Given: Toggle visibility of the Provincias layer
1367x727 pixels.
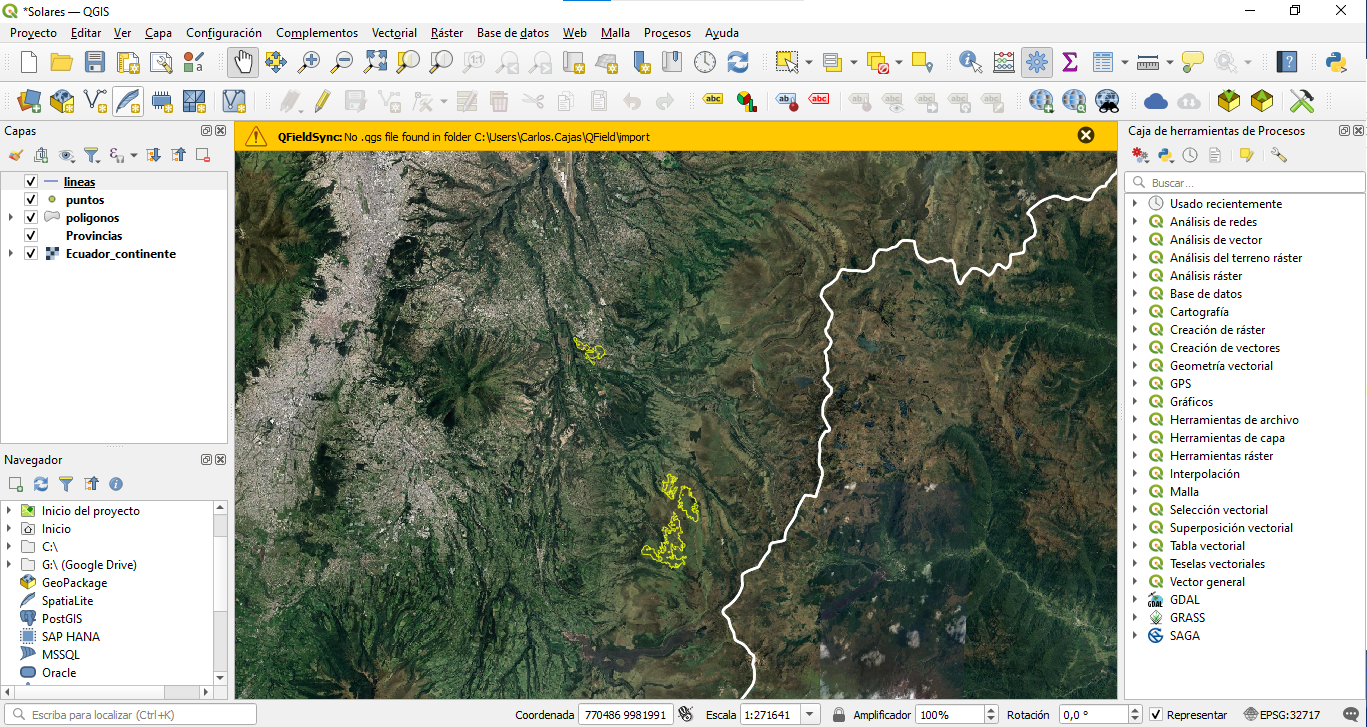Looking at the screenshot, I should coord(30,236).
